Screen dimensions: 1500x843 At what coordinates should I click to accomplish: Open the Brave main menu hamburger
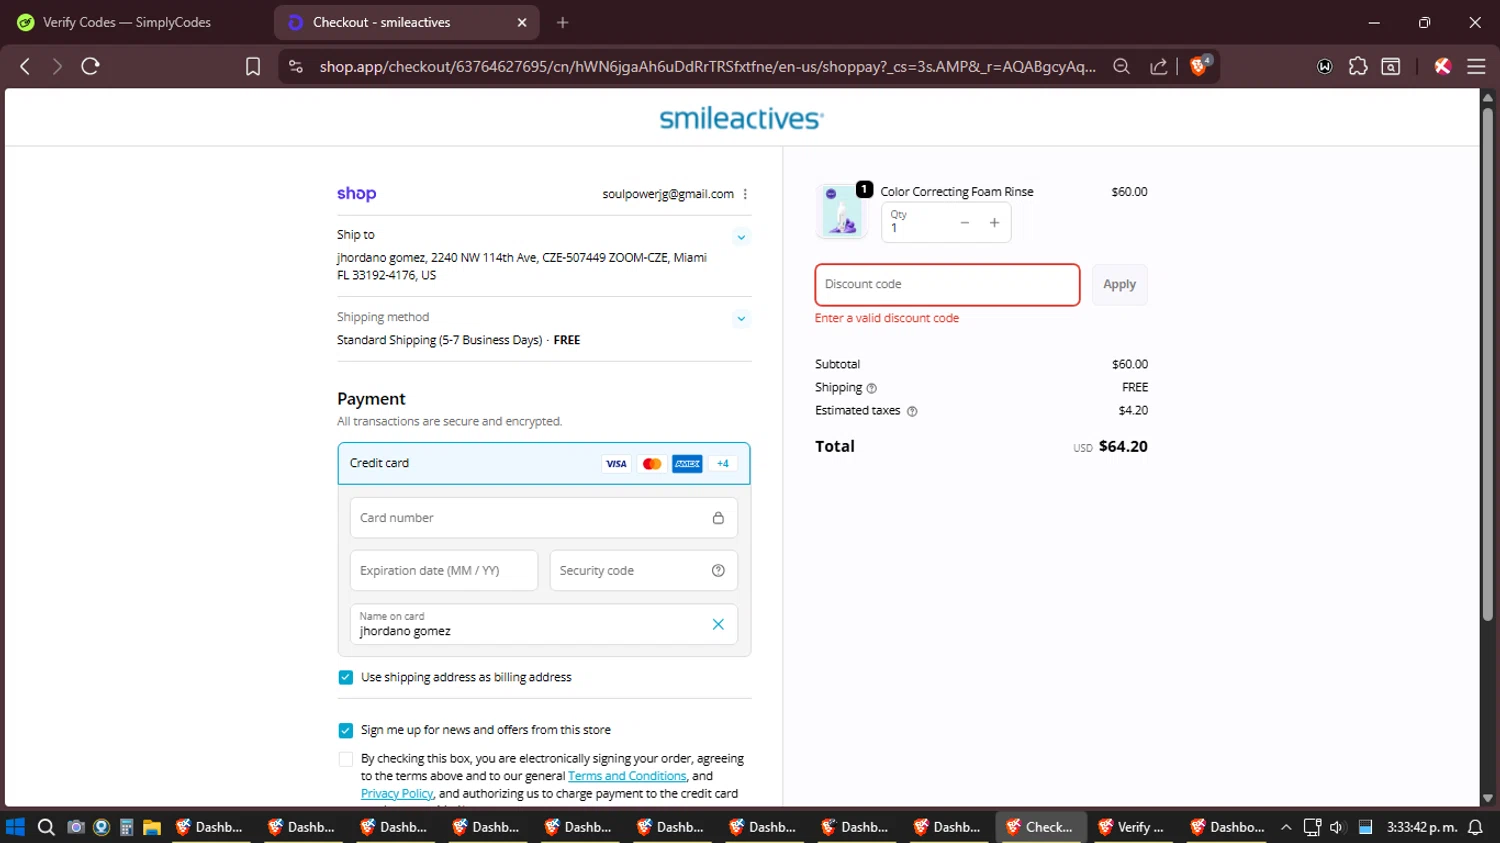coord(1476,66)
